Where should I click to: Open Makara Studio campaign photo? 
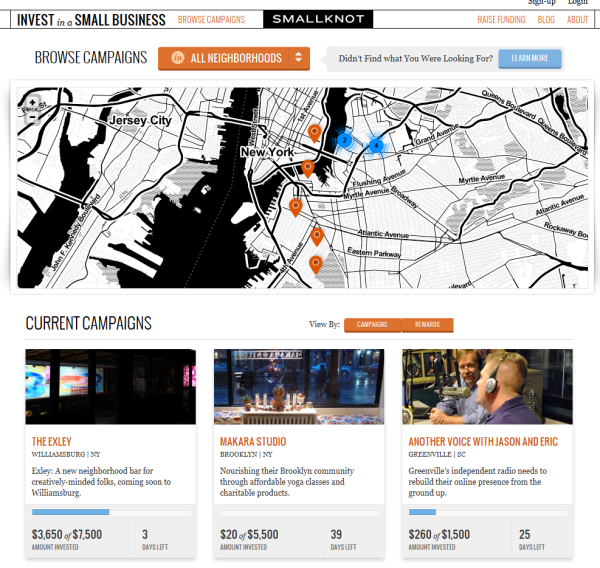(x=299, y=387)
